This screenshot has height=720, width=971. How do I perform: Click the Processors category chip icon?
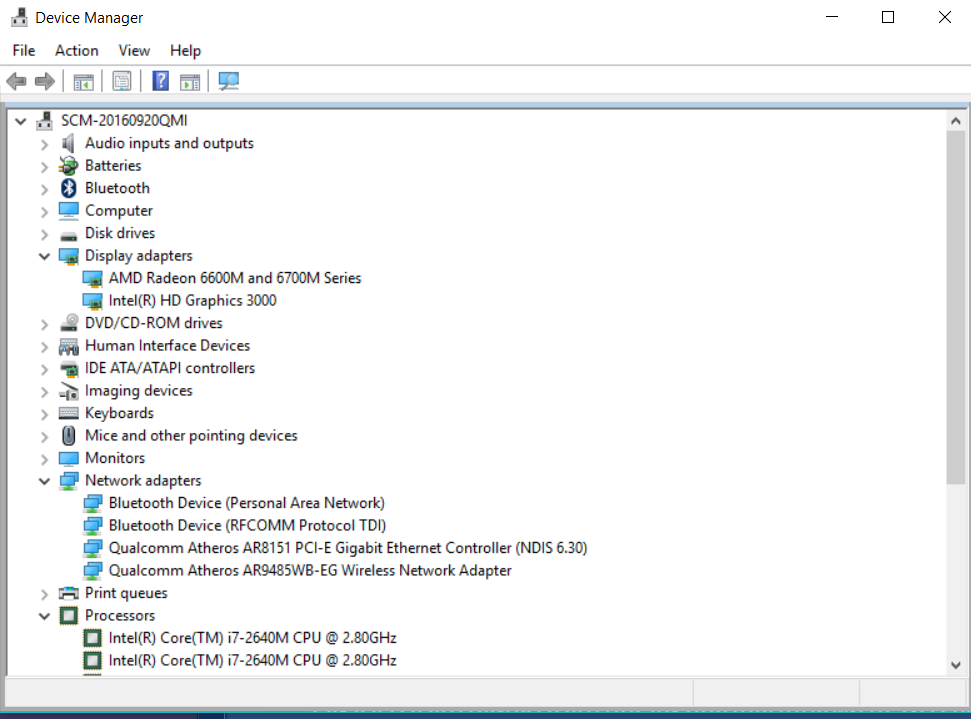point(69,616)
